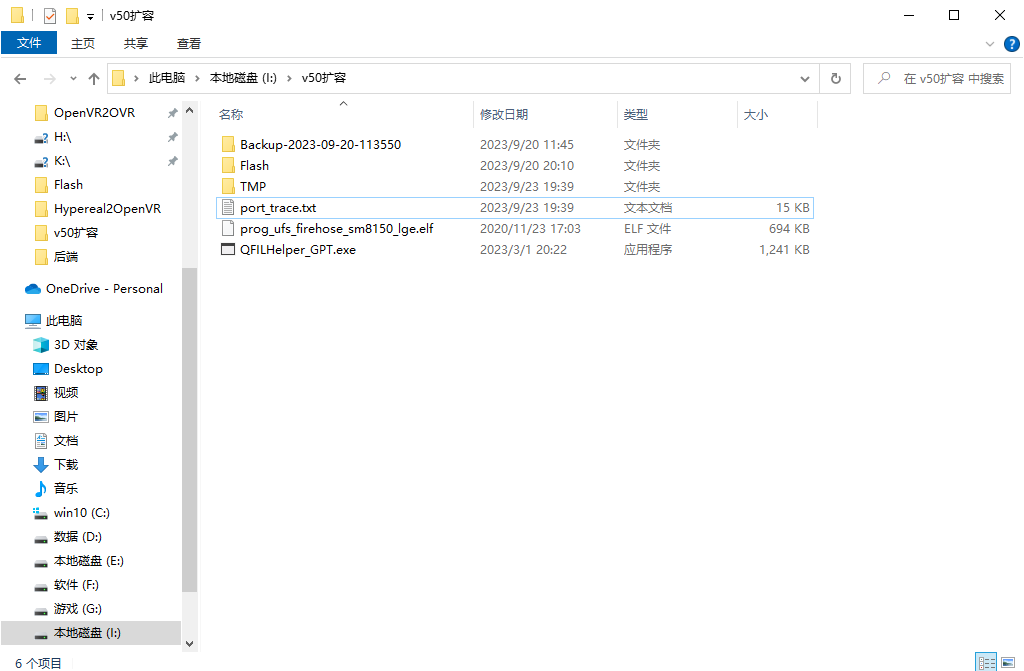Open the Backup-2023-09-20-113550 folder
This screenshot has width=1024, height=671.
320,145
